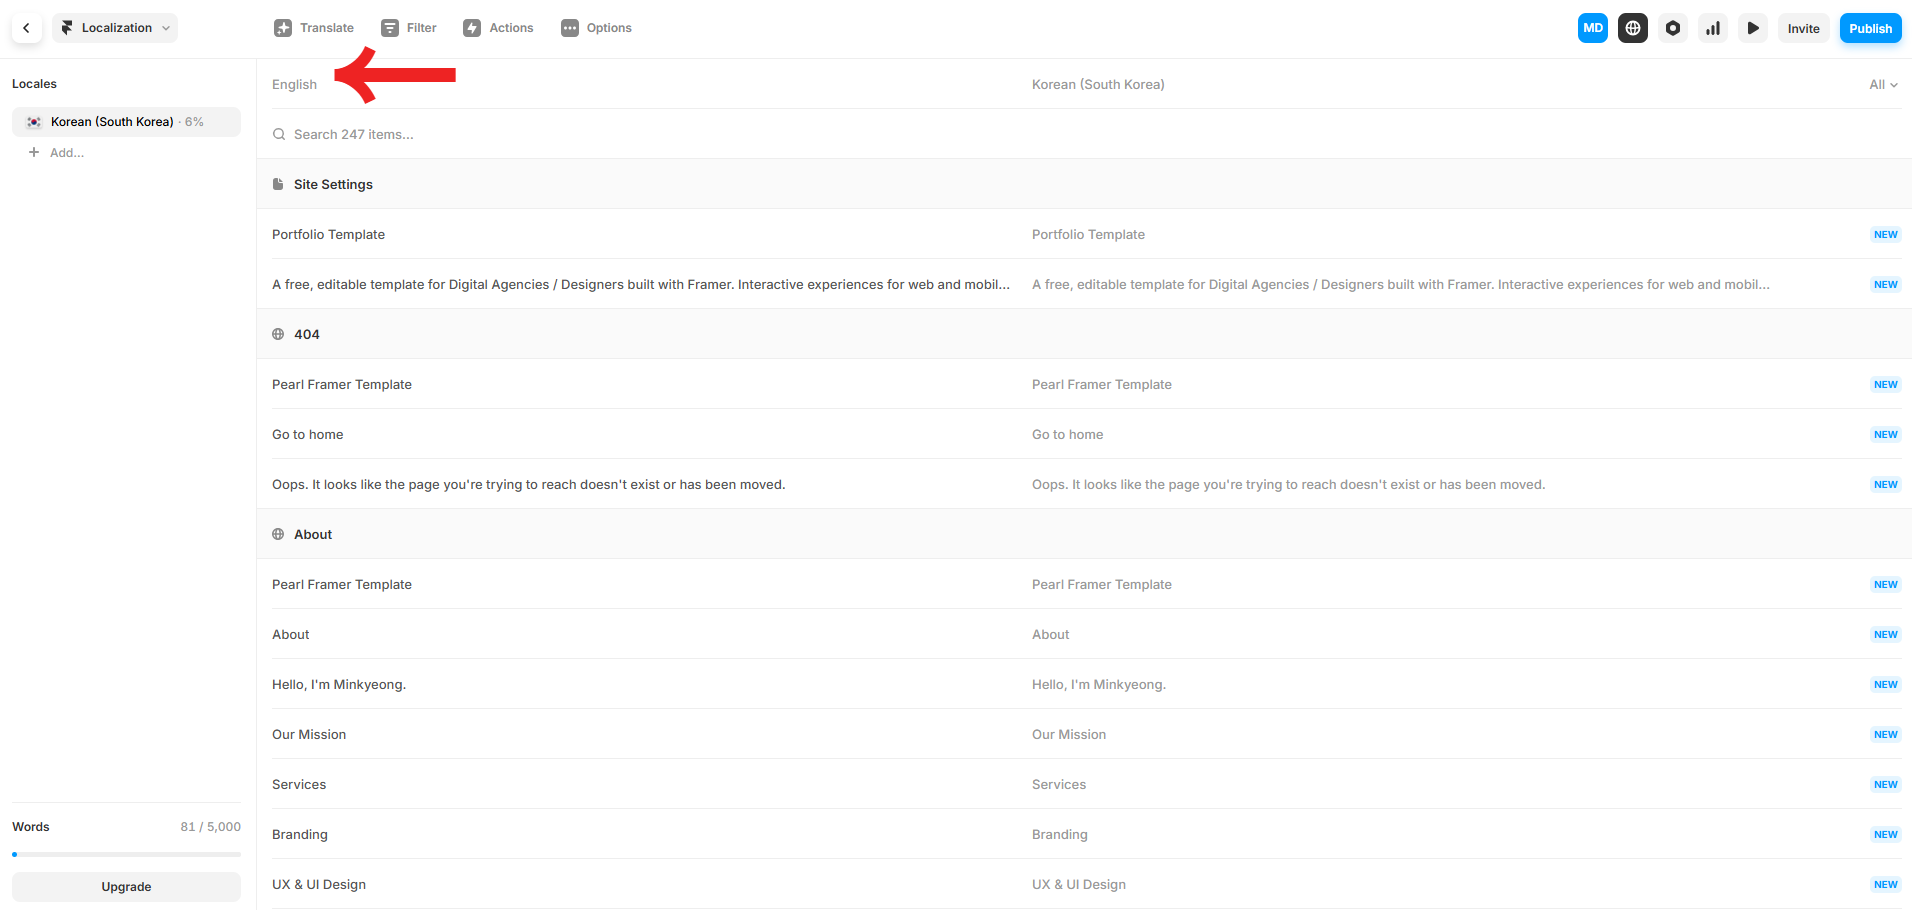Click English 'Branding' source text
The height and width of the screenshot is (910, 1912).
coord(299,834)
